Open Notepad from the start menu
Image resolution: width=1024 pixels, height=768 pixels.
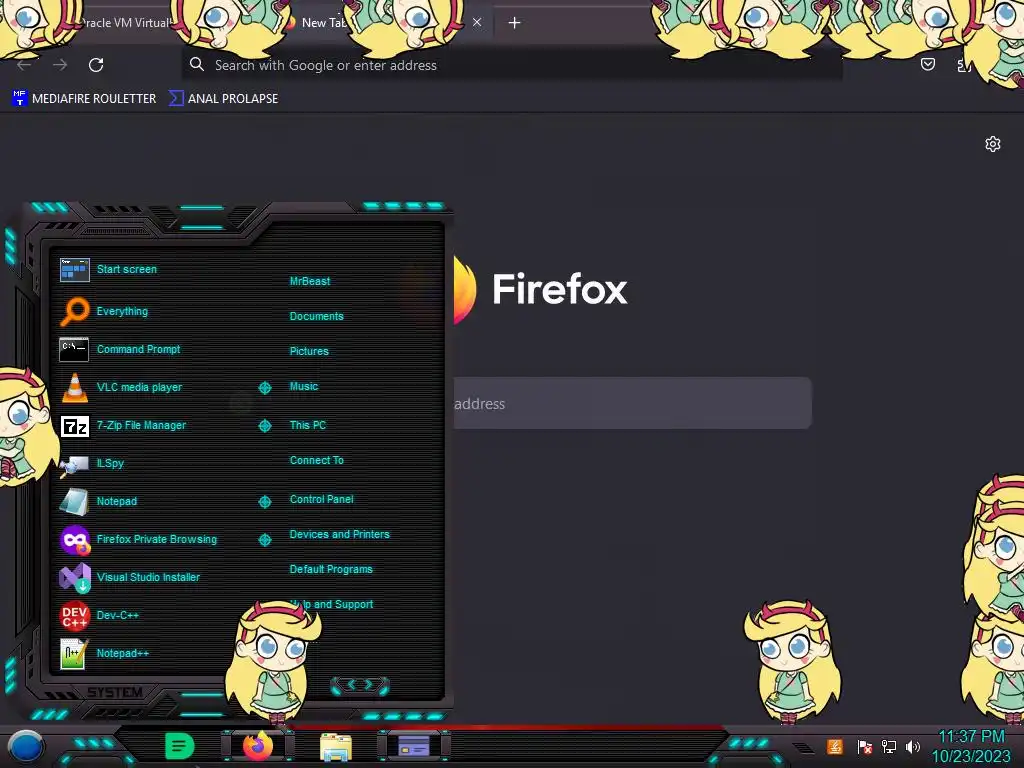[x=98, y=502]
